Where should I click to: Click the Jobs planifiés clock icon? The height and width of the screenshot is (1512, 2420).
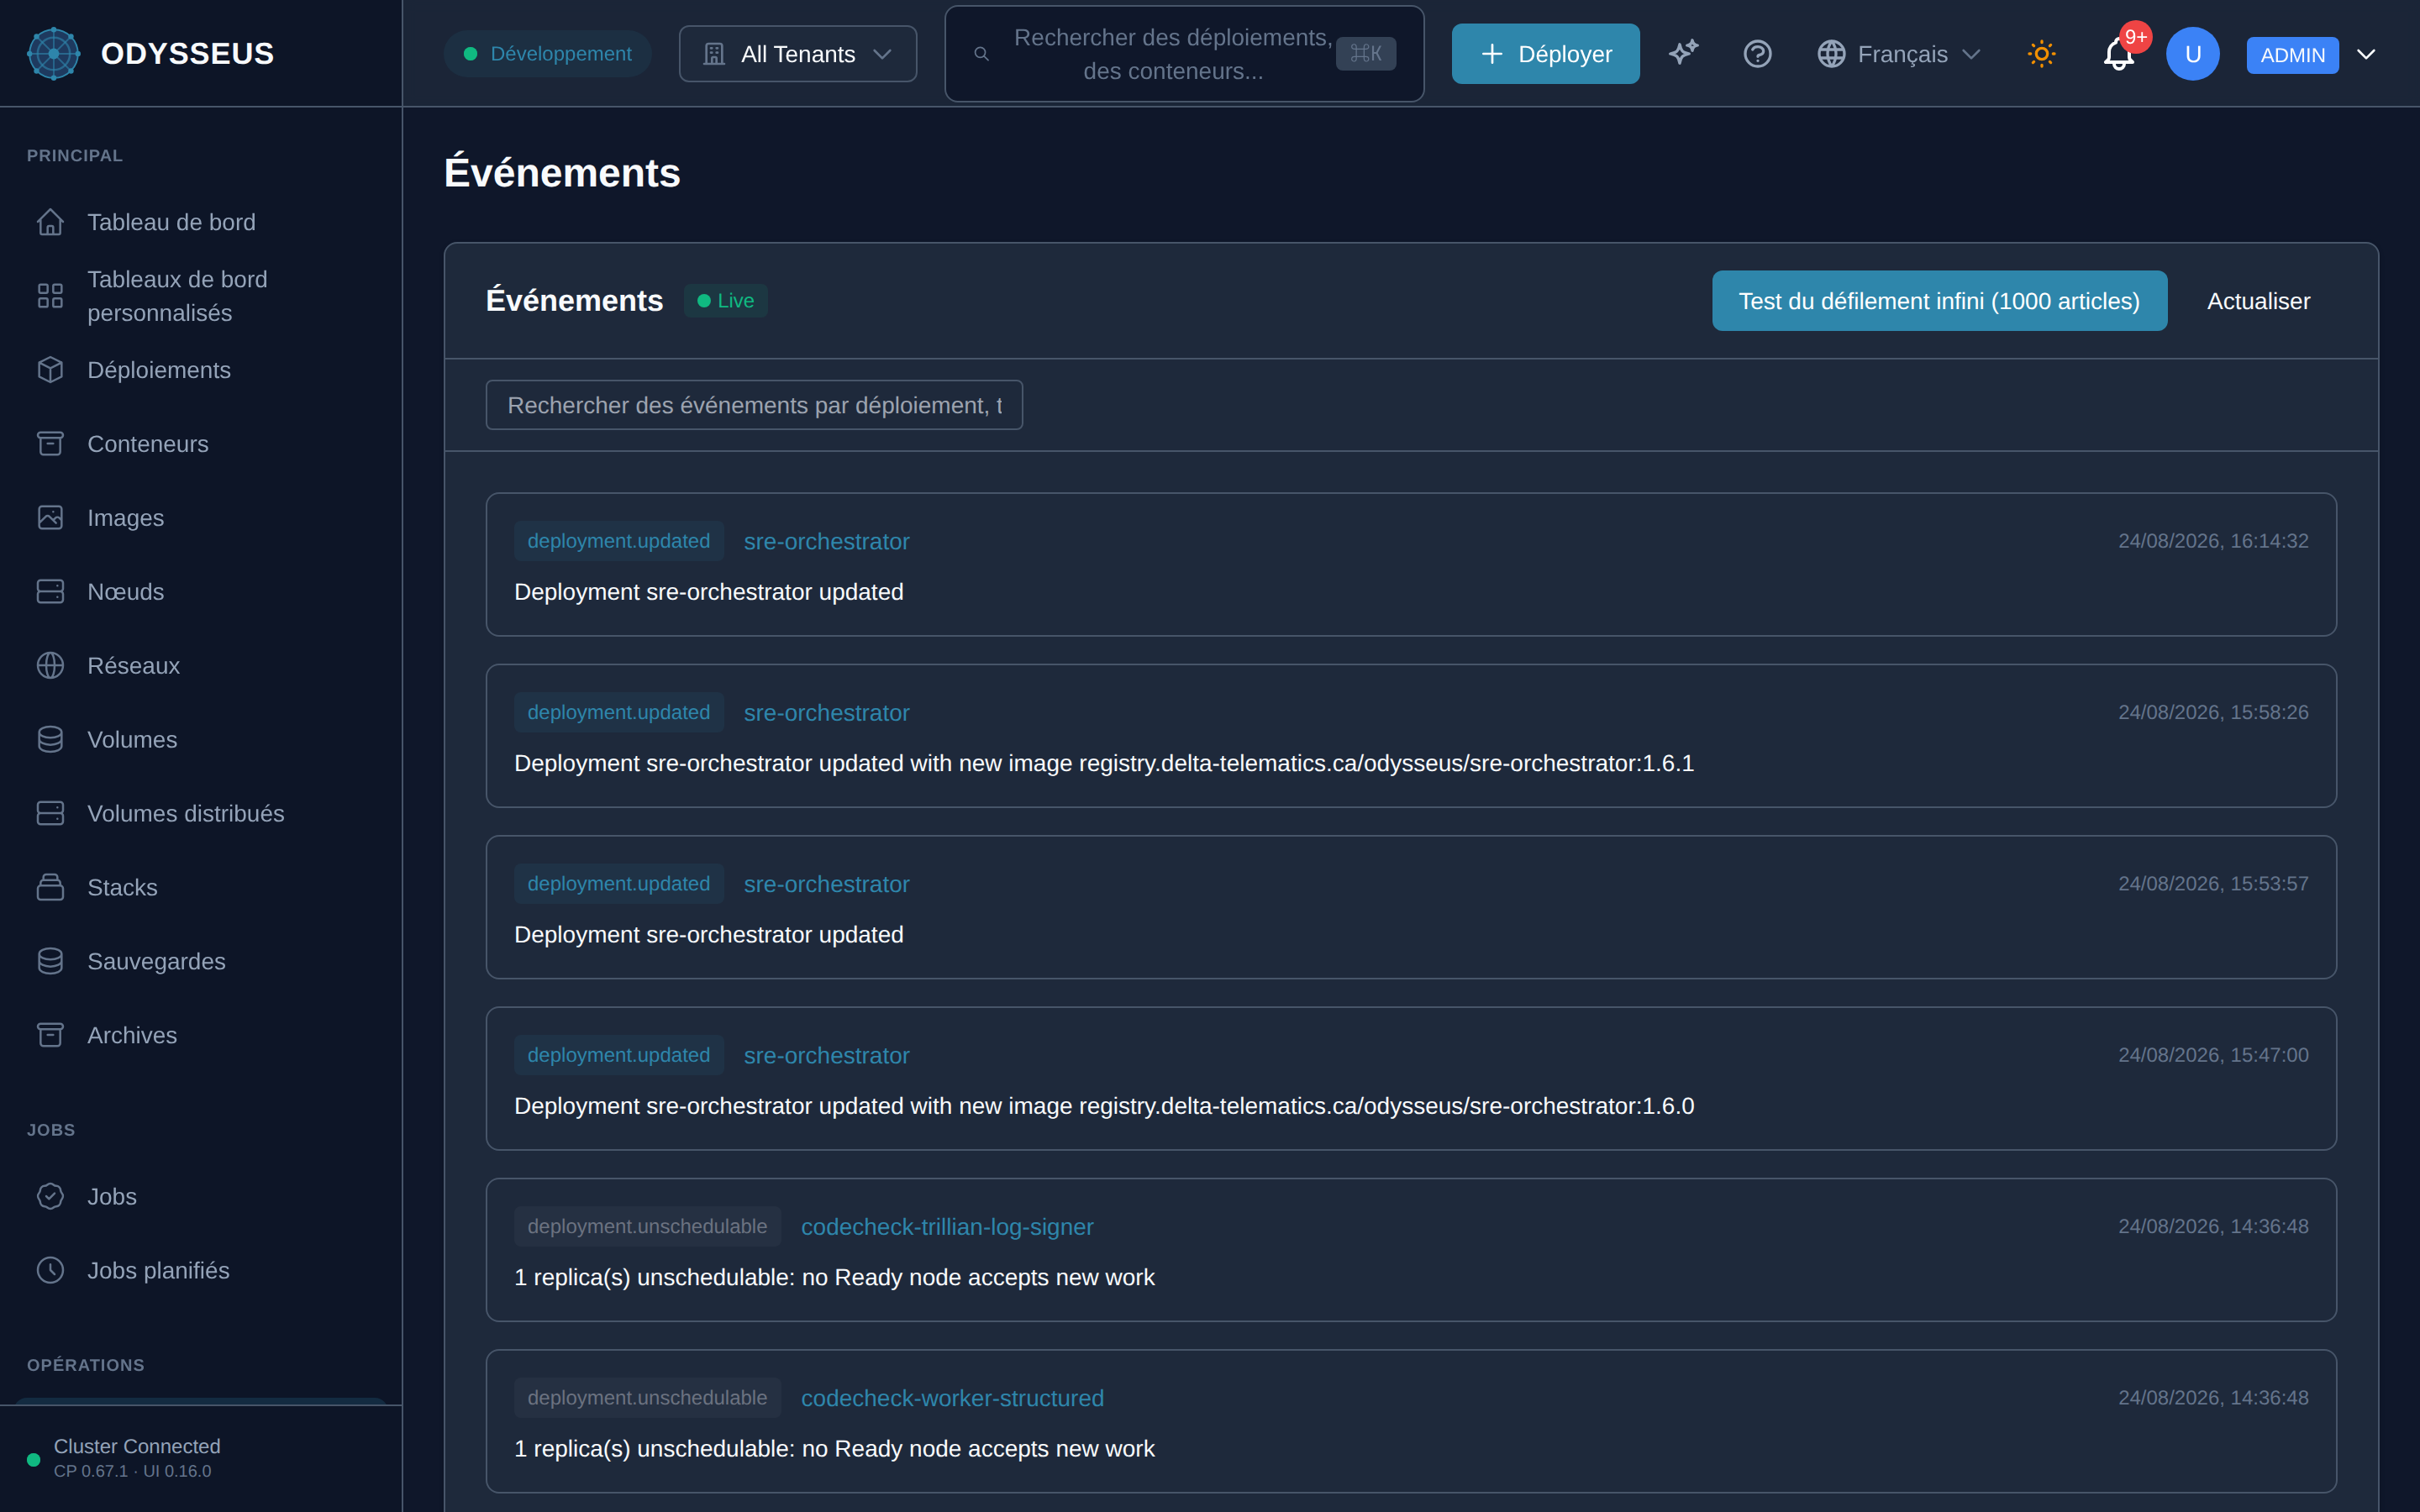pos(50,1271)
